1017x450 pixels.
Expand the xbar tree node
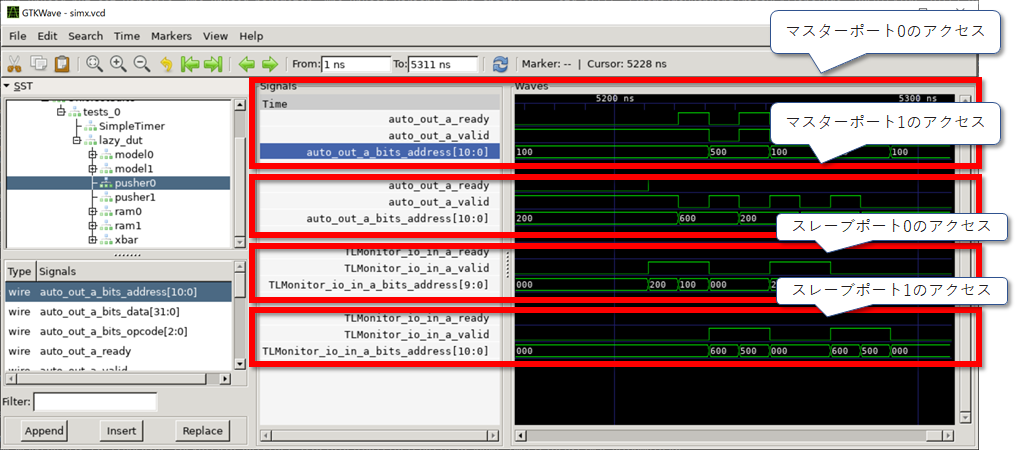pyautogui.click(x=92, y=240)
